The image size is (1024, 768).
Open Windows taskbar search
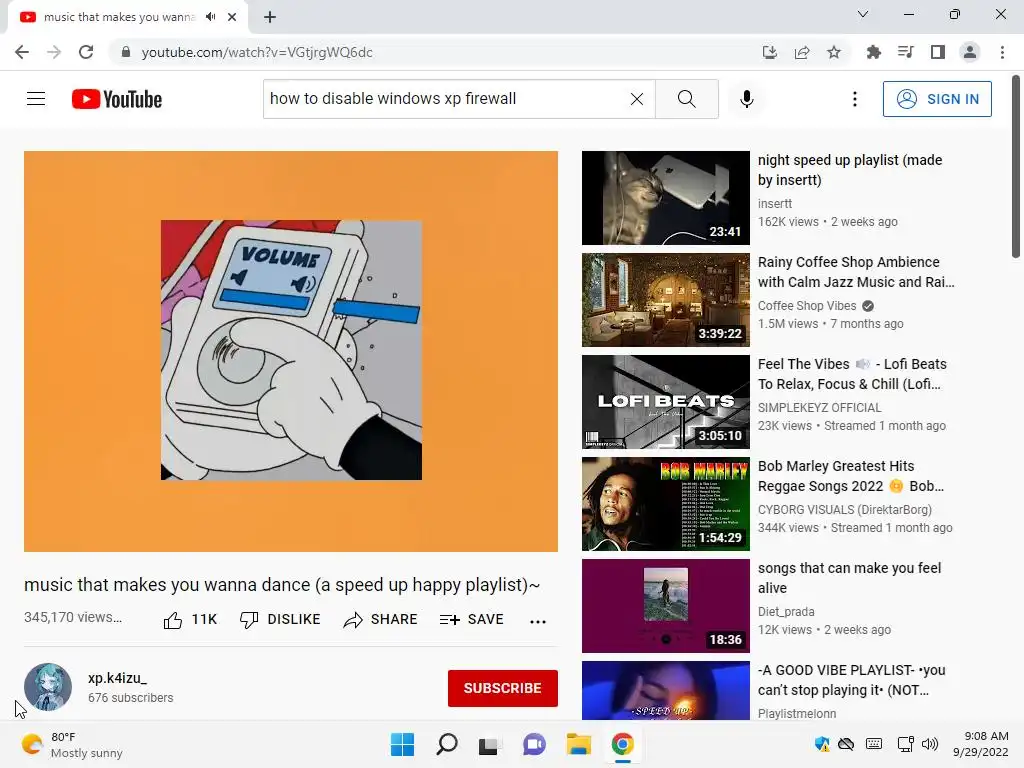coord(447,744)
